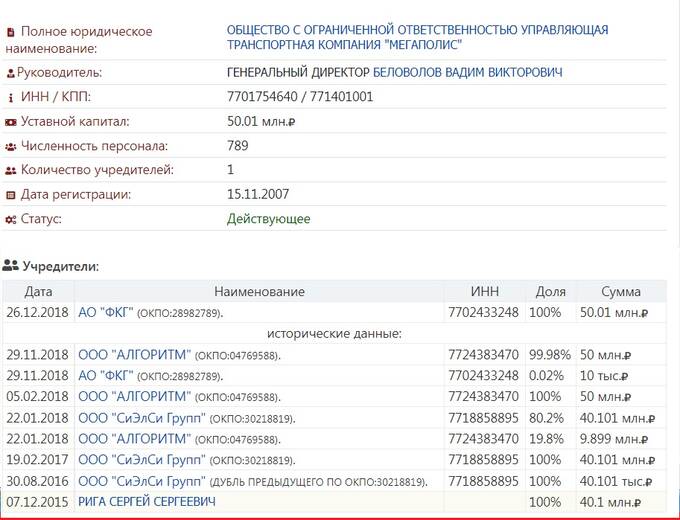Click the people icon beside Количество учредителей
This screenshot has width=680, height=520.
pyautogui.click(x=10, y=171)
